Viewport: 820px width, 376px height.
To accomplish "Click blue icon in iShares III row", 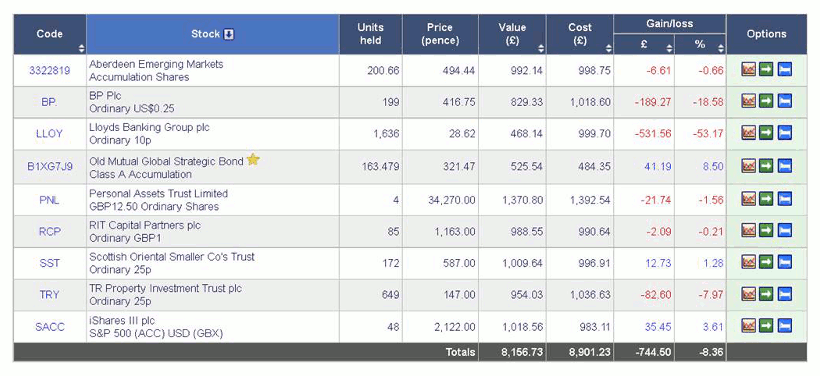I will (x=784, y=326).
